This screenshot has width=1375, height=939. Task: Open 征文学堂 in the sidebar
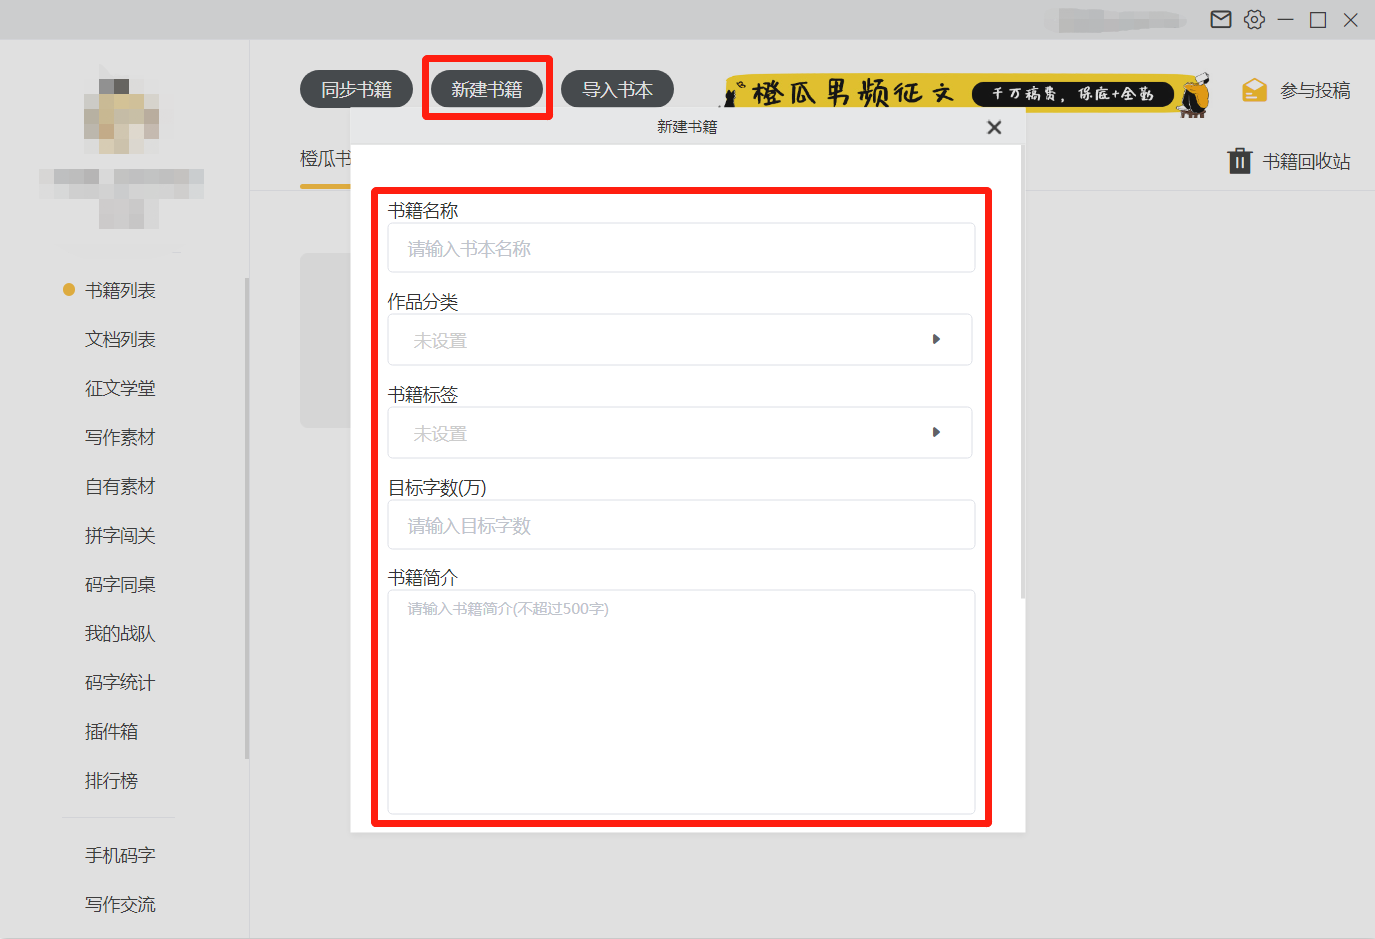pos(120,388)
